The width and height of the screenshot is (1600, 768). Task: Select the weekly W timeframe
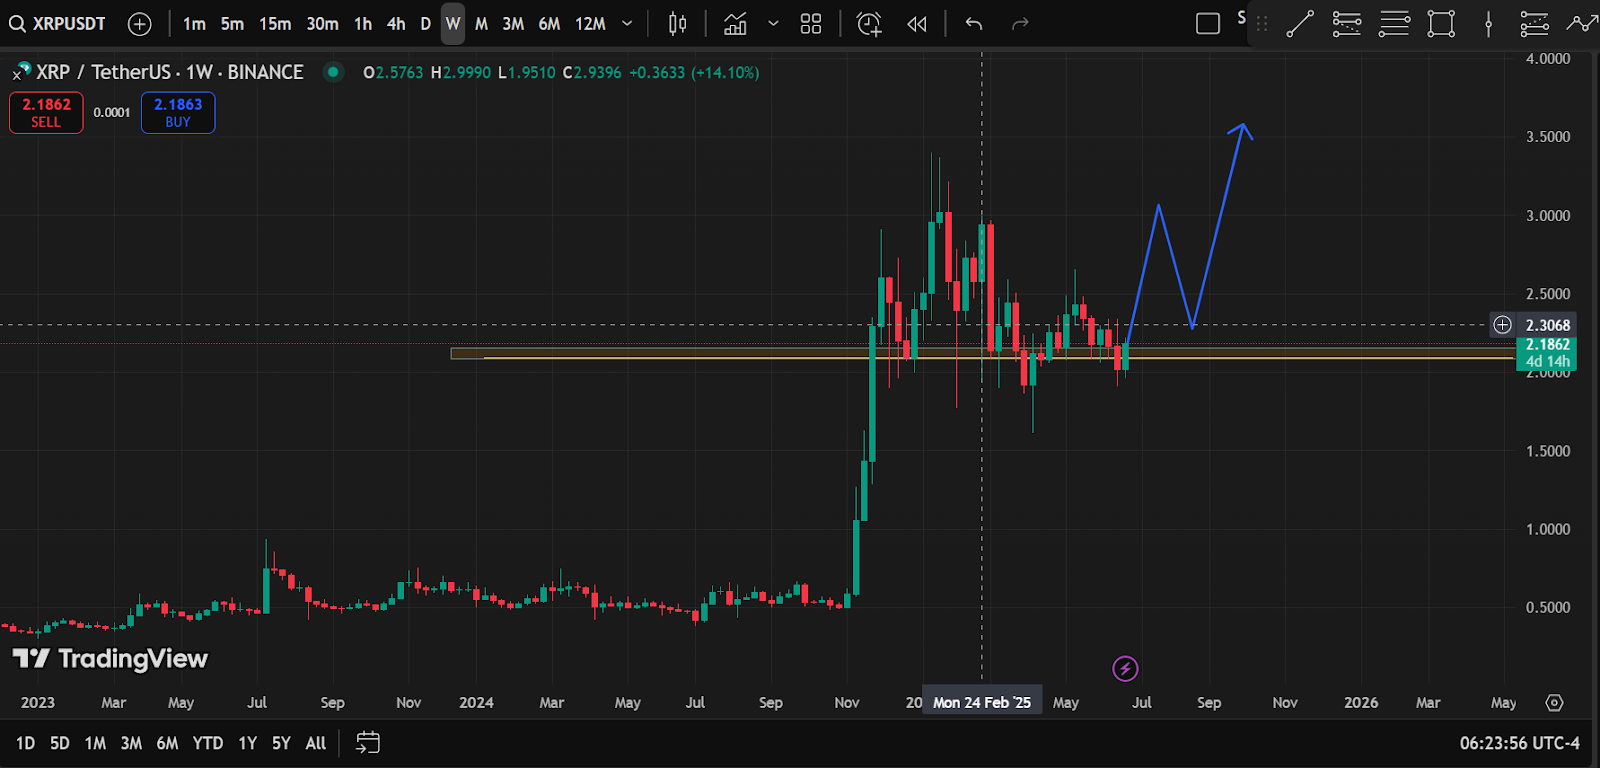pyautogui.click(x=453, y=24)
